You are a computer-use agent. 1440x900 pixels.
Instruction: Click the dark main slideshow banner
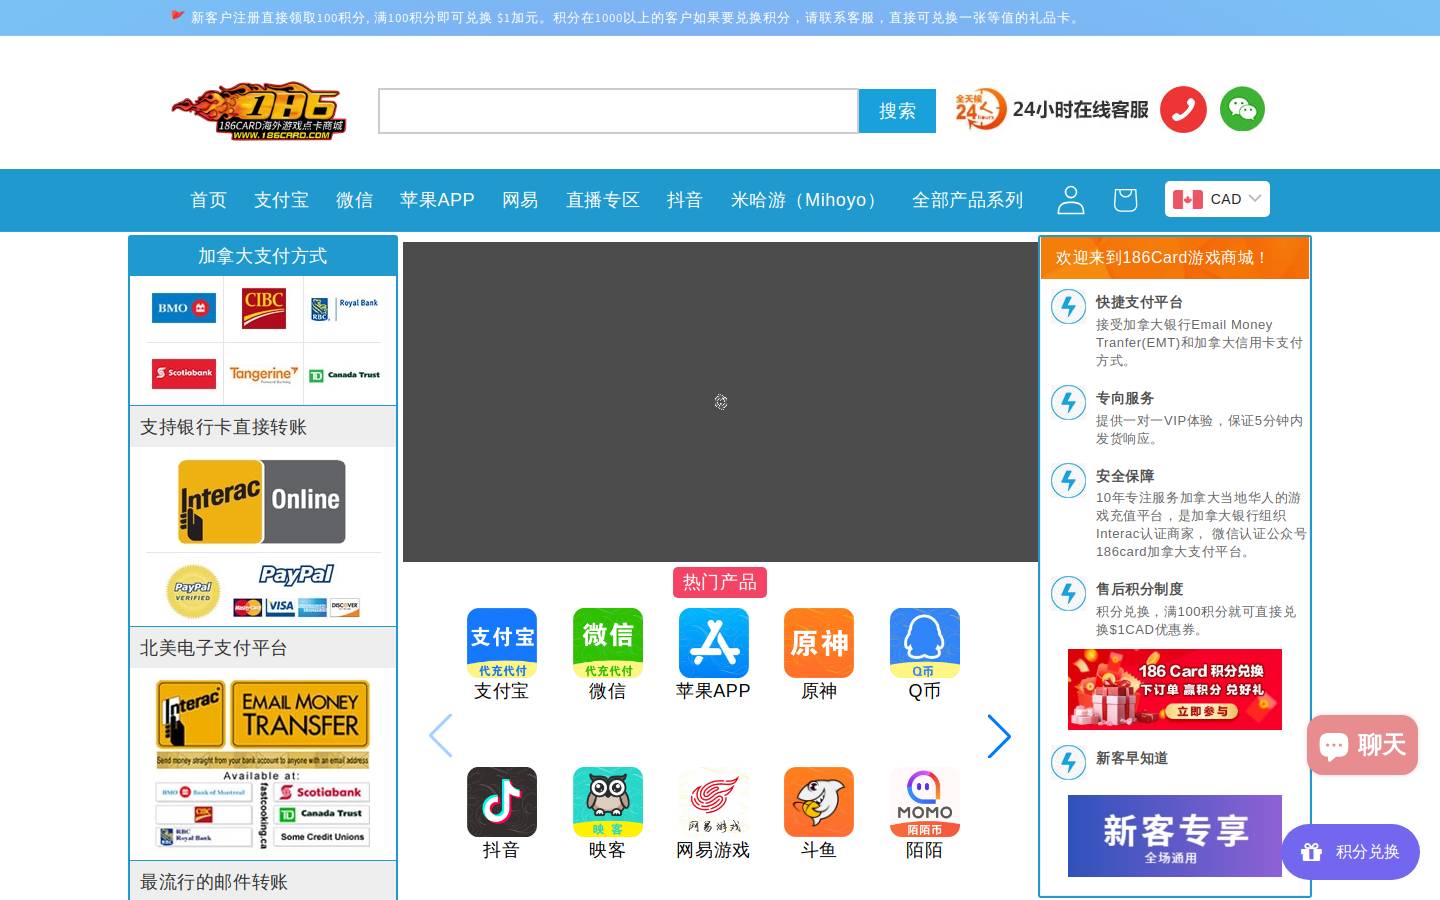pyautogui.click(x=720, y=402)
